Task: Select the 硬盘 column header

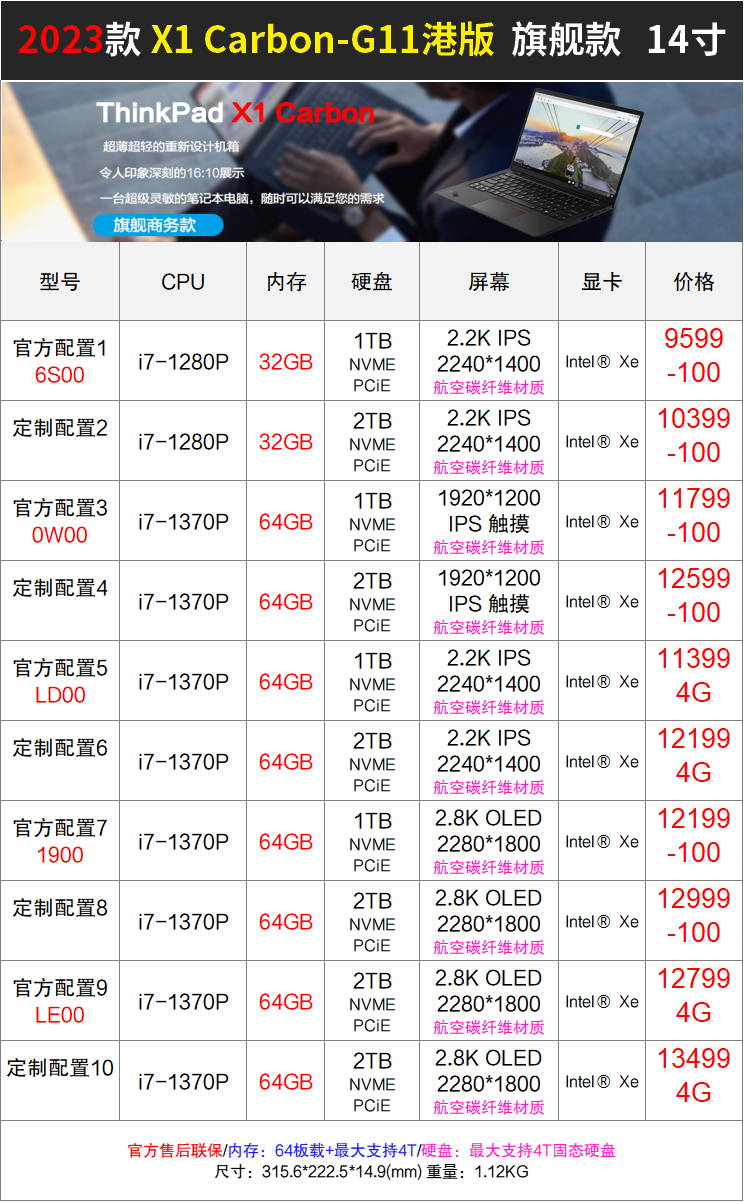Action: 372,282
